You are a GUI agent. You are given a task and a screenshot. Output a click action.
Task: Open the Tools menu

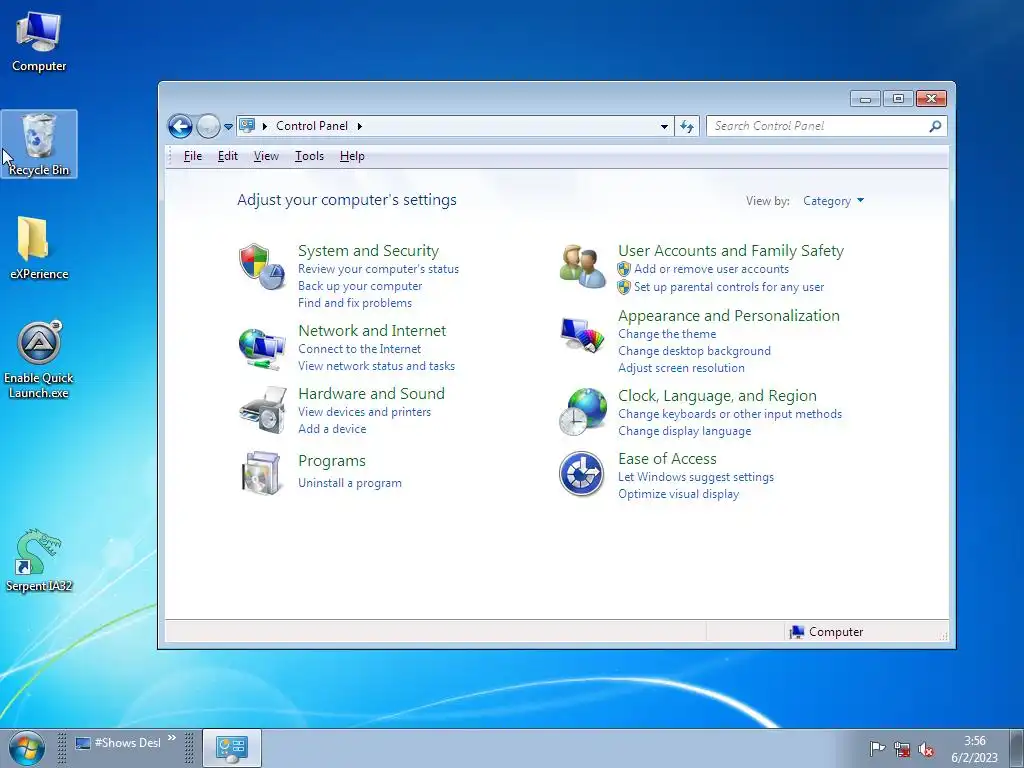tap(309, 156)
